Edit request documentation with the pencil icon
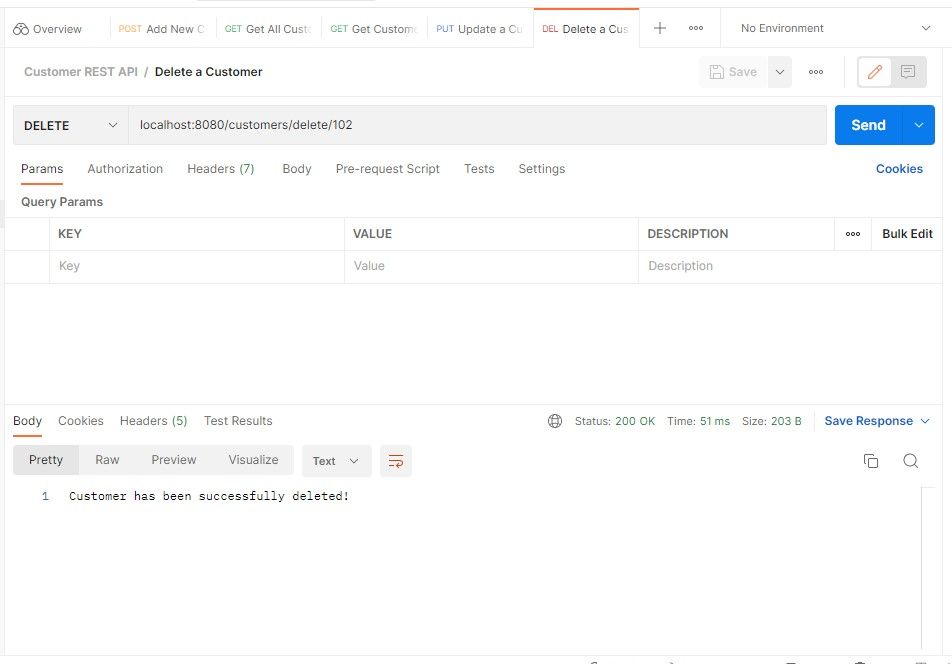The image size is (952, 664). point(876,71)
